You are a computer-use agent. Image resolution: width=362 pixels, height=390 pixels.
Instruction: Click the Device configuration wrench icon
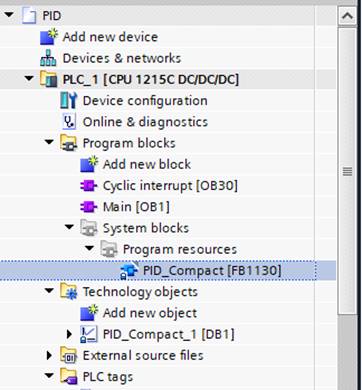point(69,100)
